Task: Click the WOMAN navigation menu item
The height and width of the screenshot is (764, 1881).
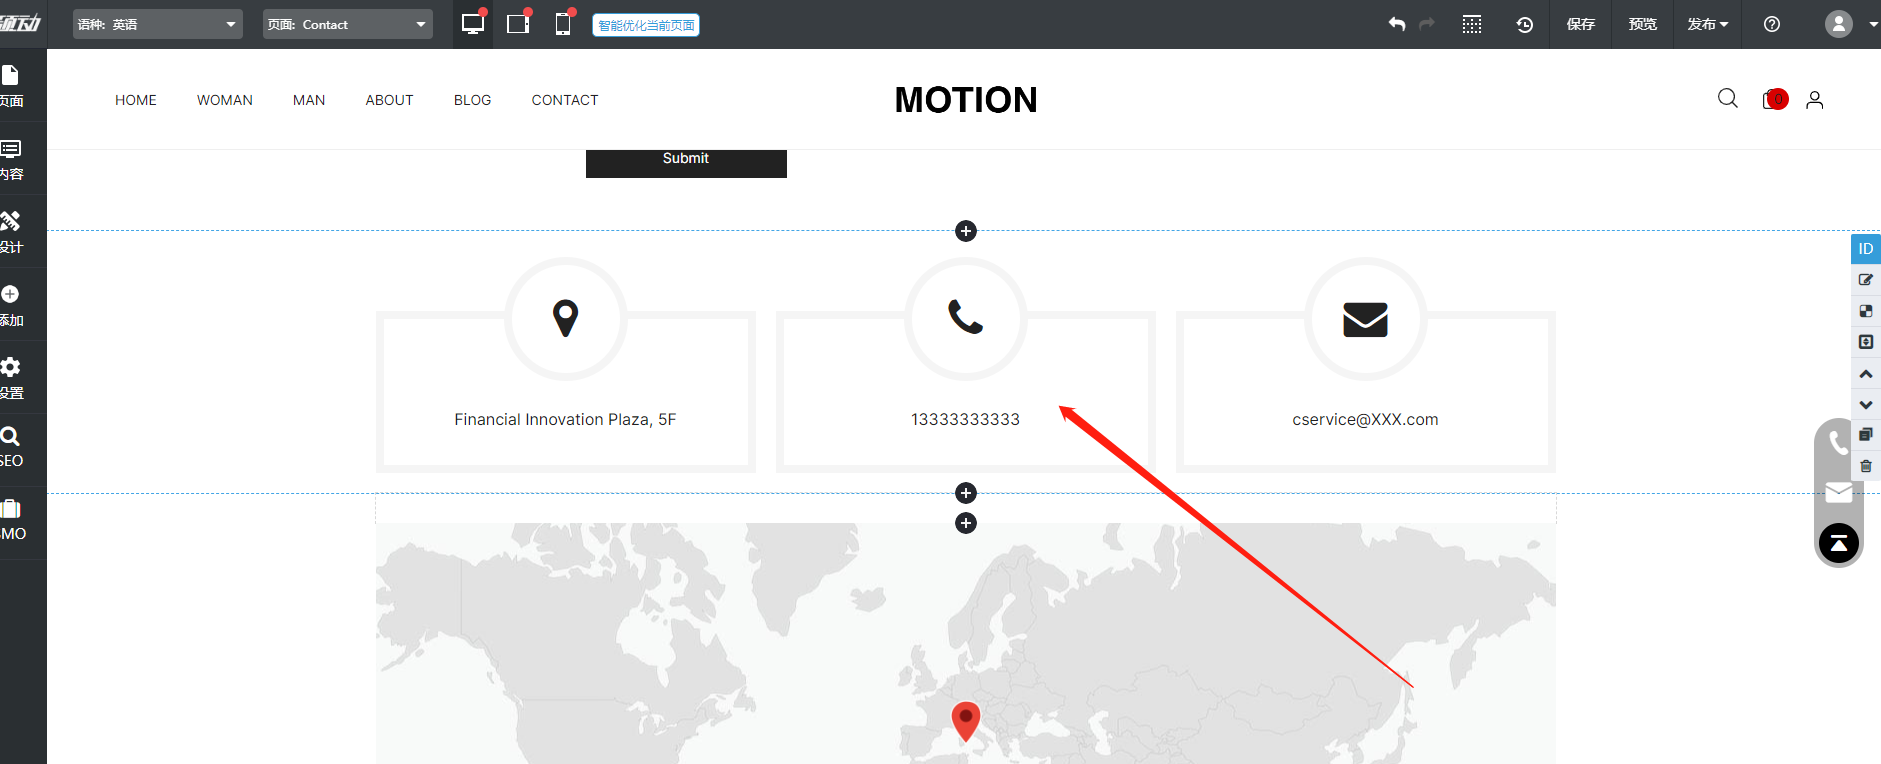Action: point(224,100)
